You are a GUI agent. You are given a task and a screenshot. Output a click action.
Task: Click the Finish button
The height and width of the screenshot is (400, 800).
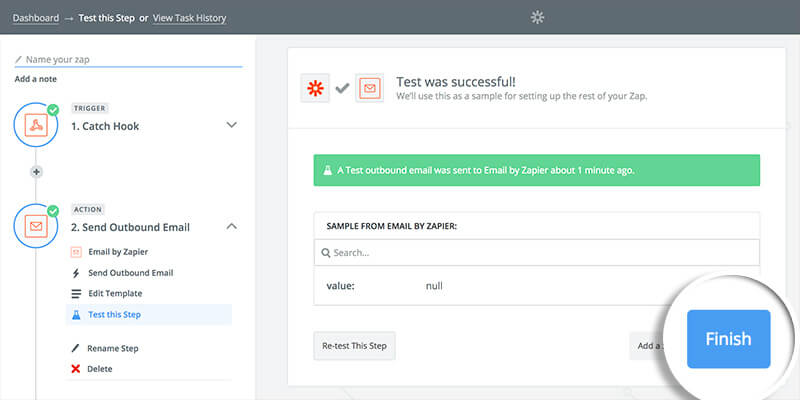tap(728, 339)
